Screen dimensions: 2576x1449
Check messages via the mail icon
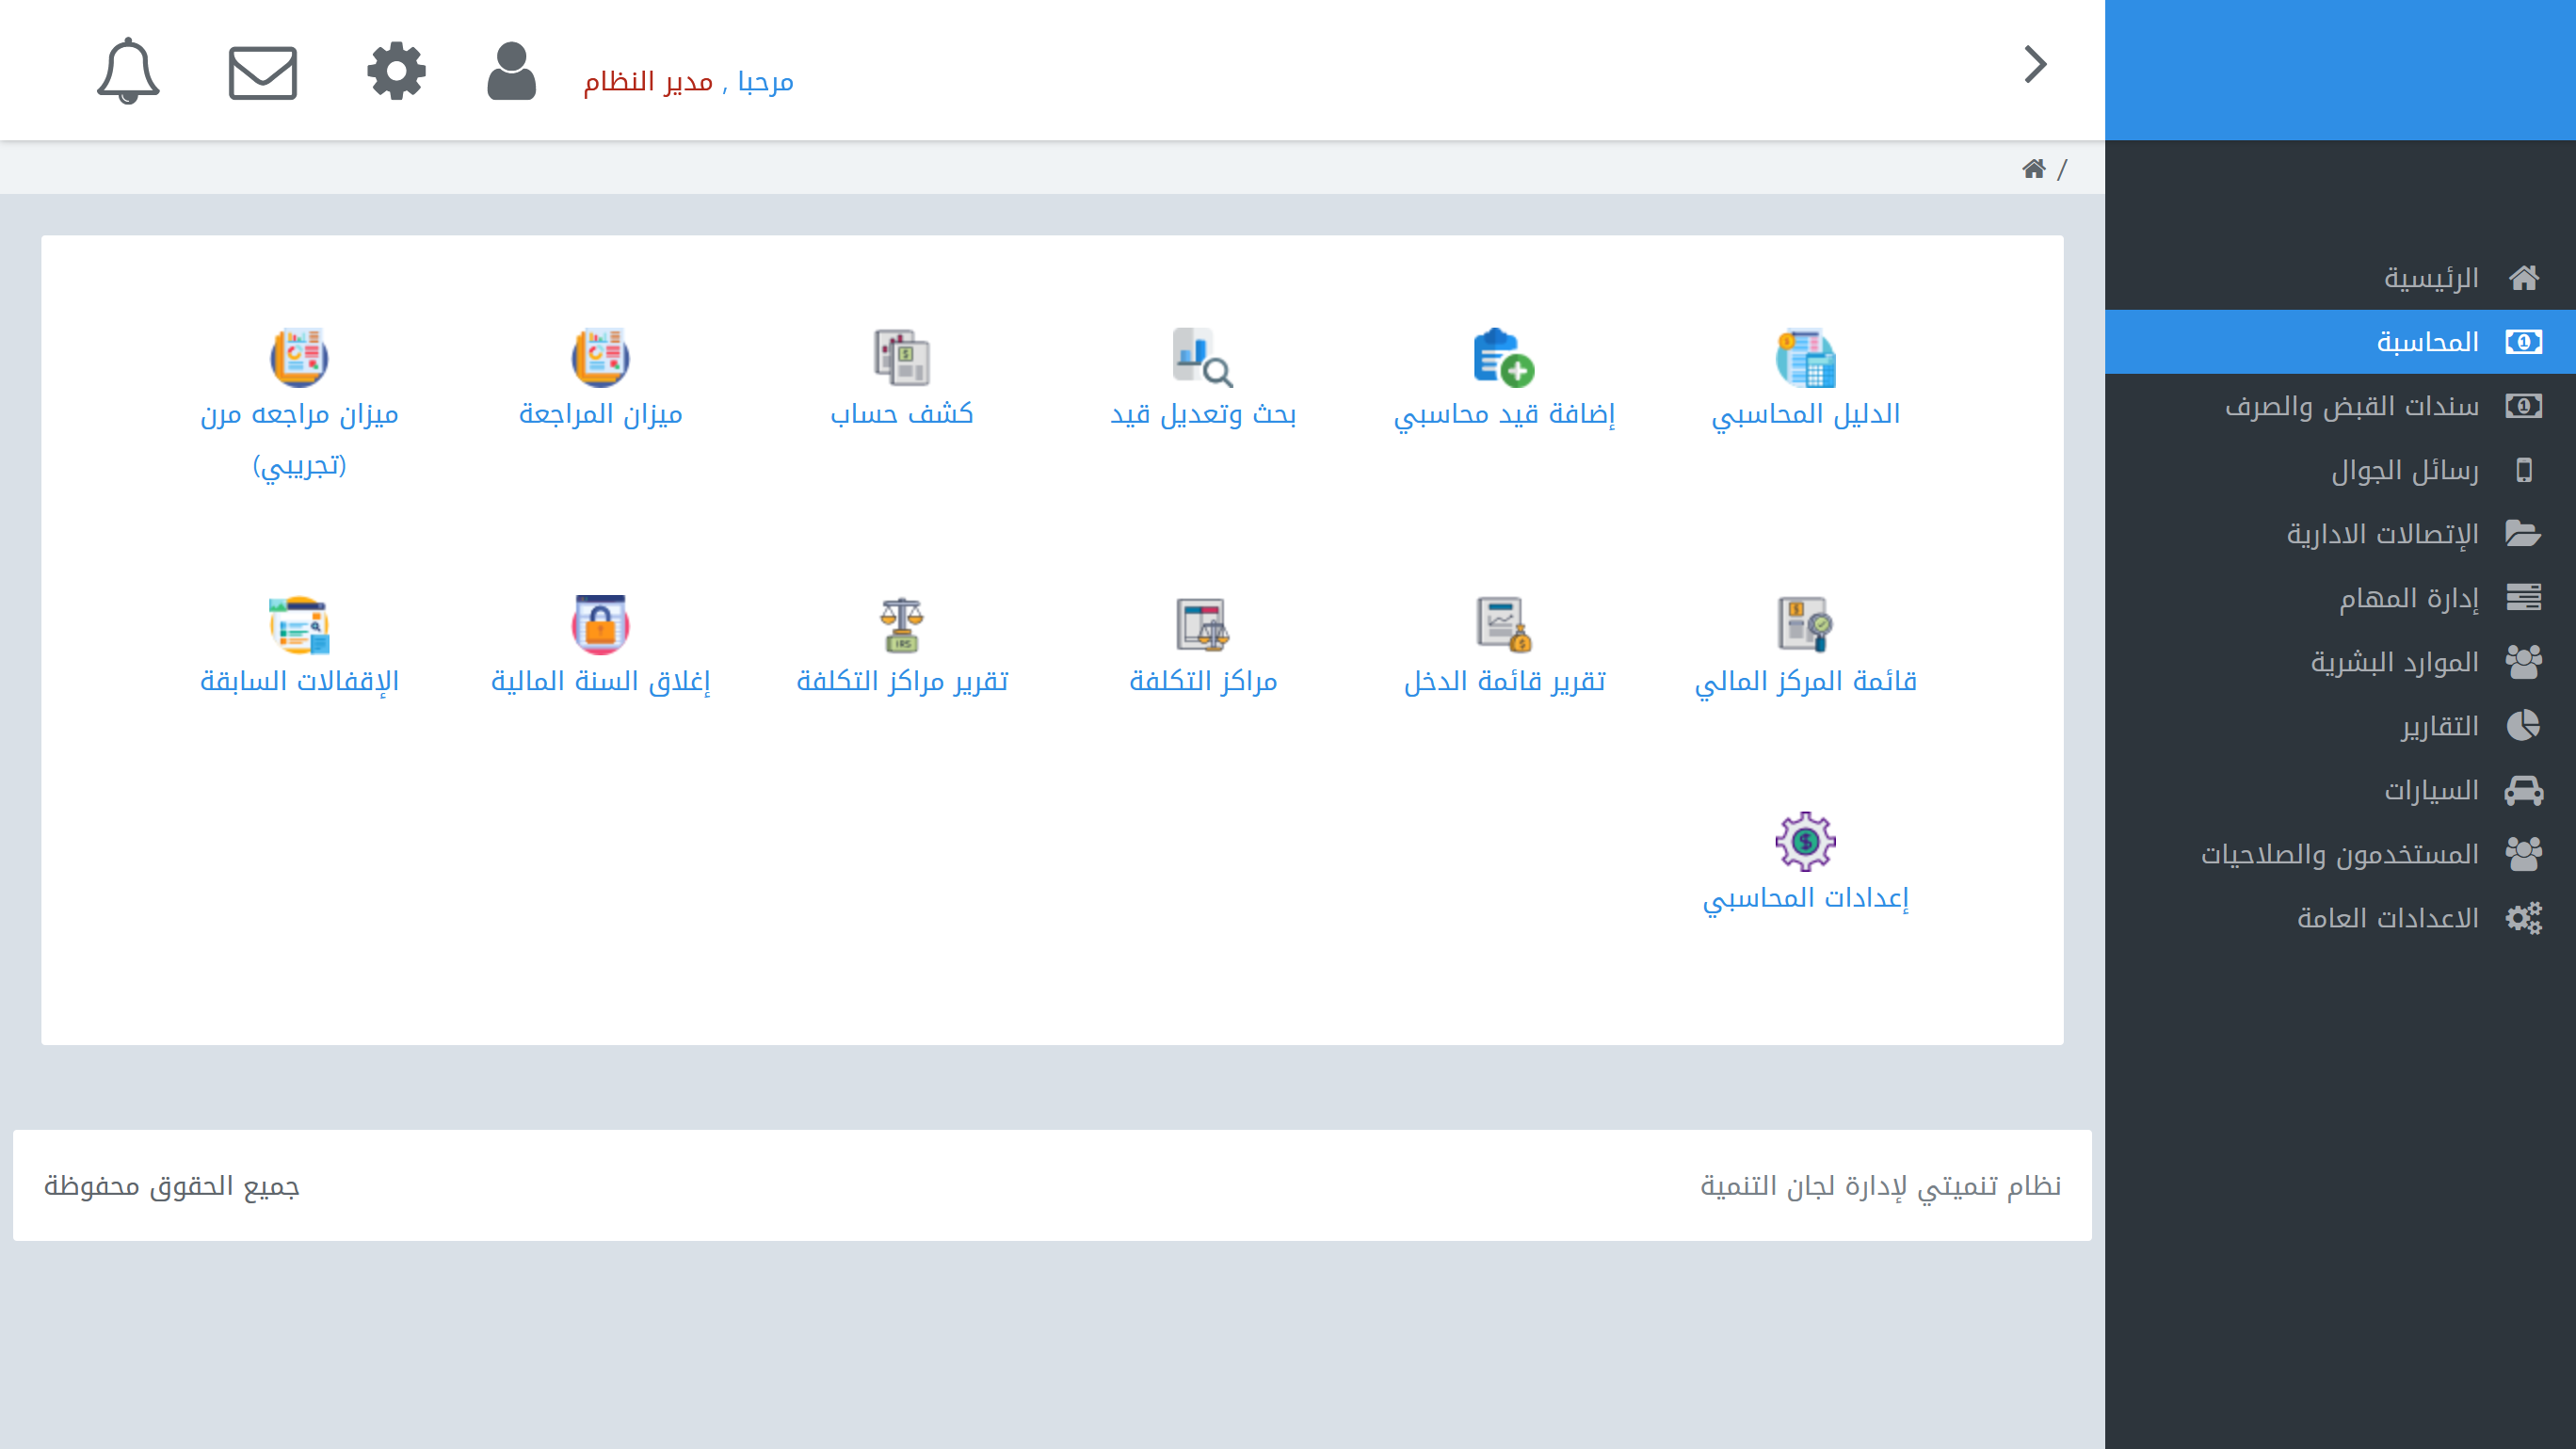click(262, 70)
